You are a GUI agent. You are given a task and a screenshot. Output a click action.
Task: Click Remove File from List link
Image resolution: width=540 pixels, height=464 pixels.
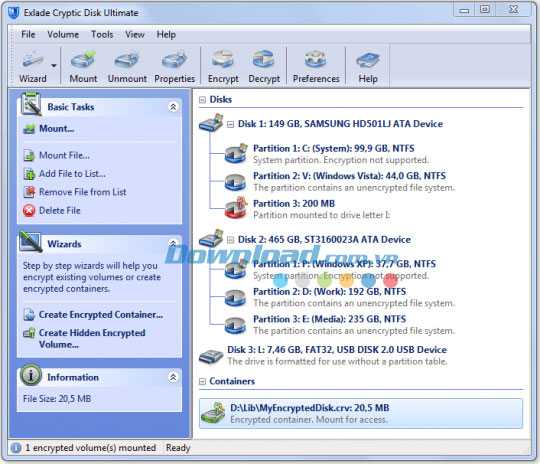pos(82,192)
